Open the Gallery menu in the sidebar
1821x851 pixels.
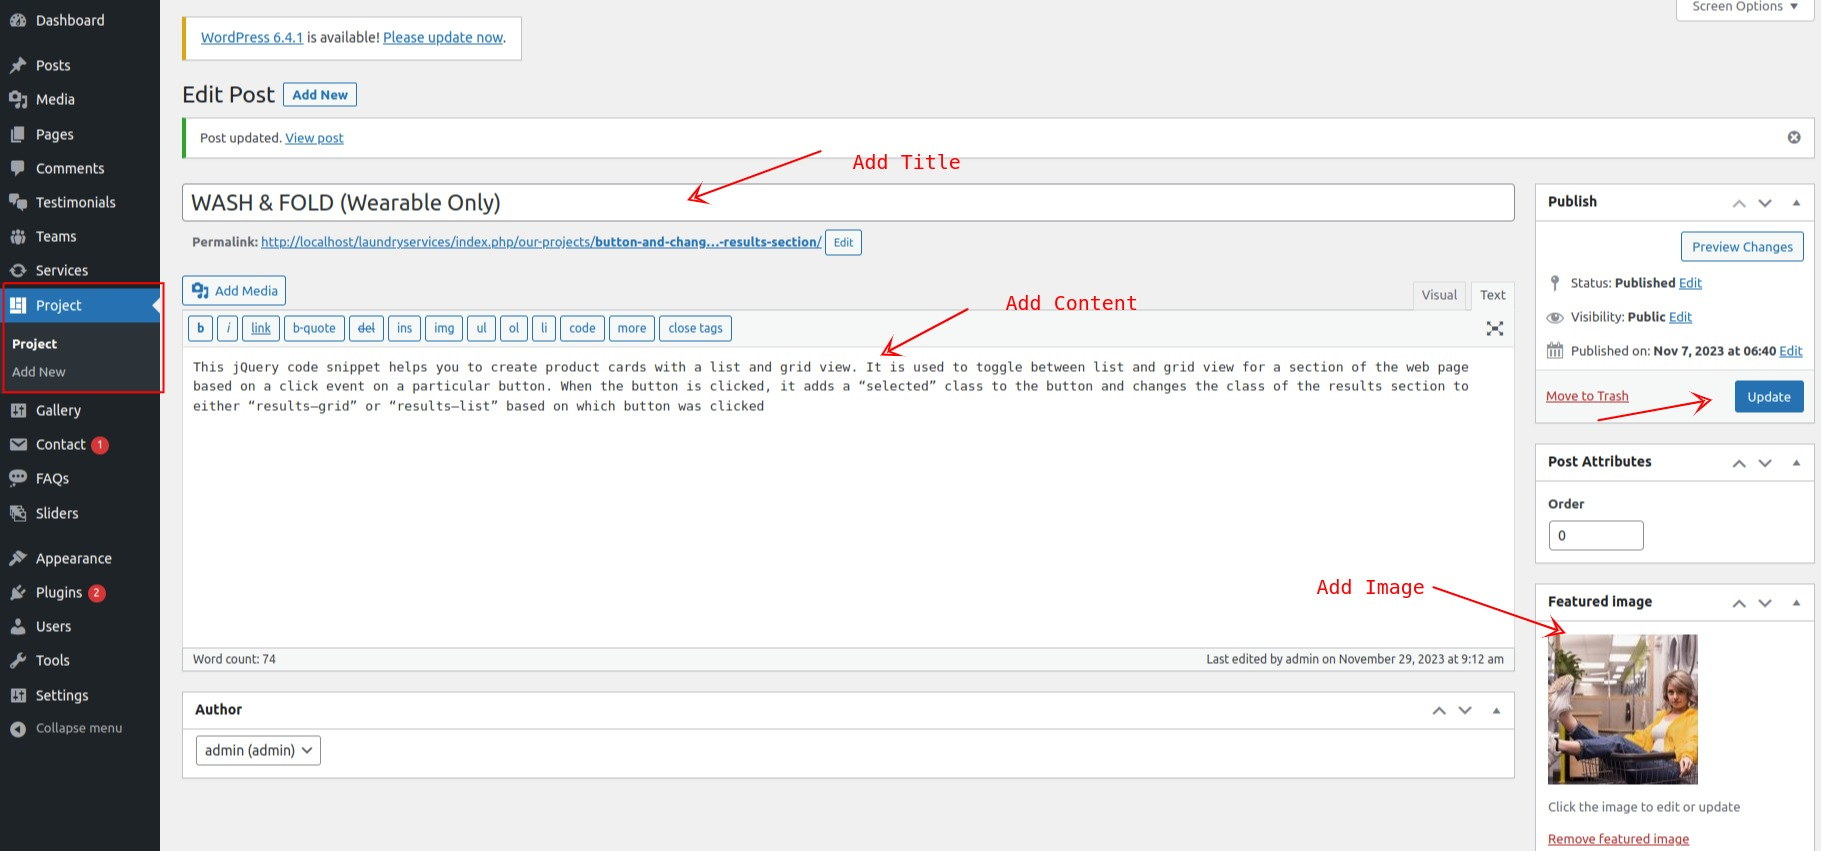click(x=58, y=410)
